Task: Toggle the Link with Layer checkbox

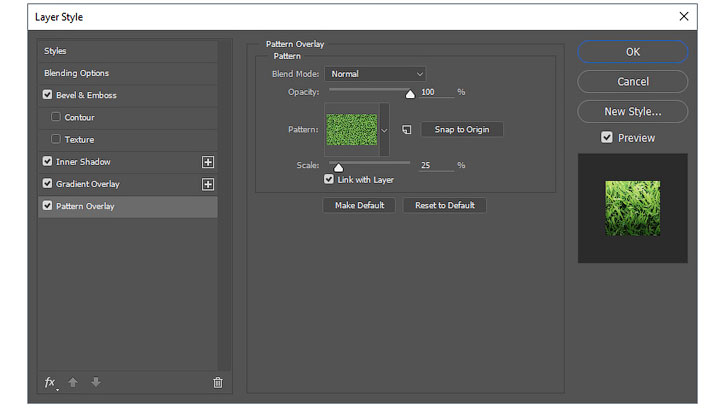Action: [329, 179]
